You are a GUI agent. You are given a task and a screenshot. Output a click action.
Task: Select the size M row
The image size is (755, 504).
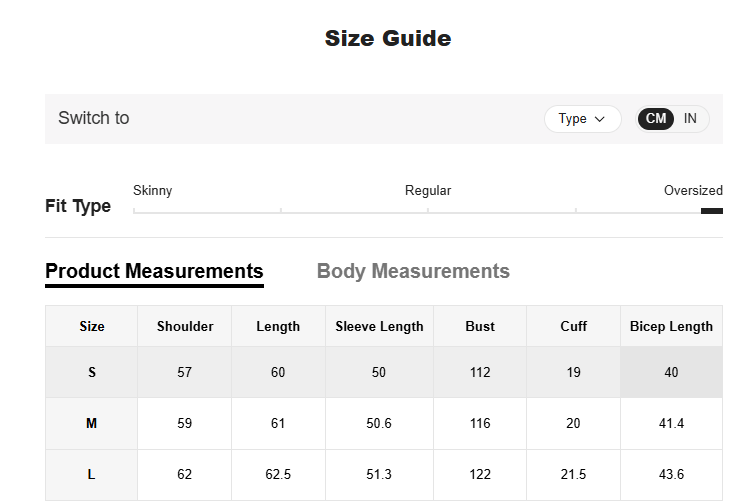click(x=92, y=424)
